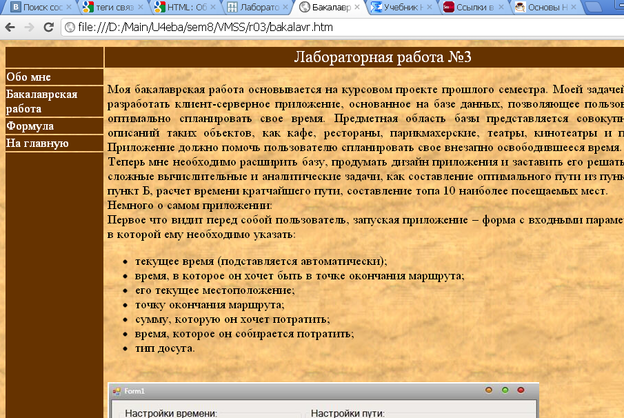This screenshot has width=624, height=418.
Task: Switch to the 'Ссылки в' tab
Action: 475,7
